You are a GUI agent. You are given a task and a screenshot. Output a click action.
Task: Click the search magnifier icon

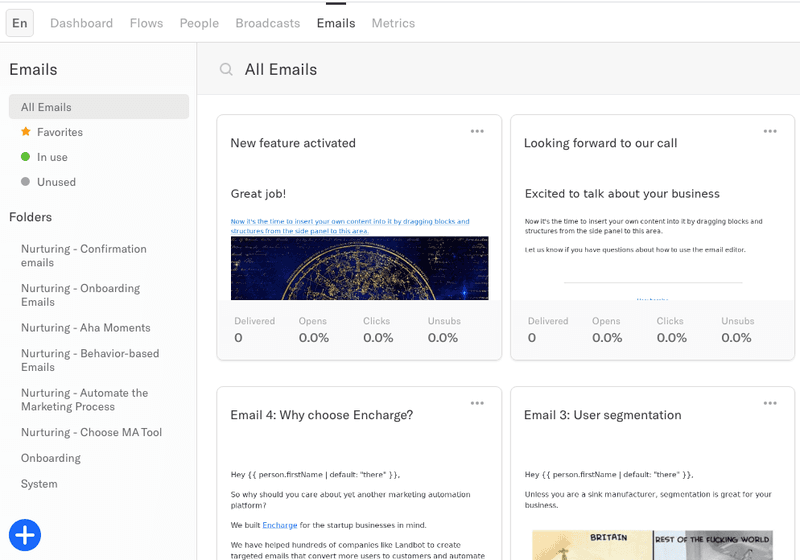(x=226, y=70)
